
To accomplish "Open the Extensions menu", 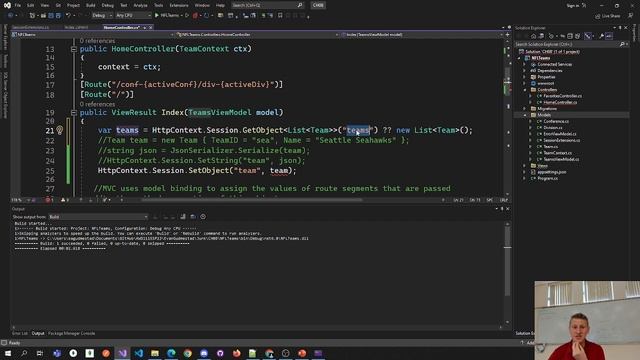I will tap(179, 5).
